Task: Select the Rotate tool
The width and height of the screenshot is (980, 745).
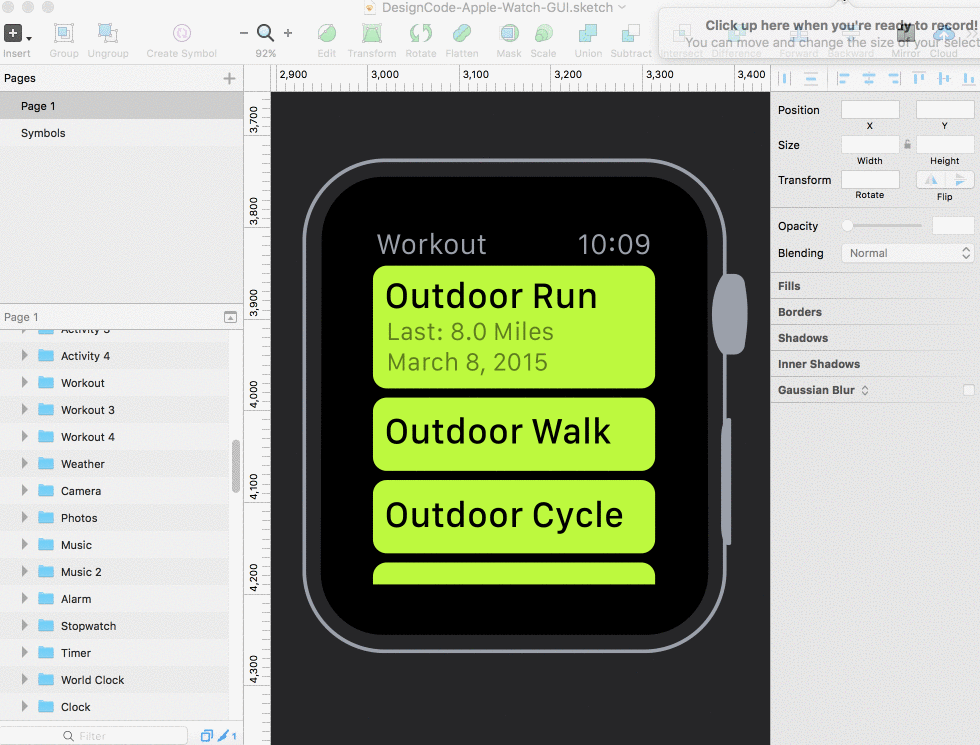Action: pyautogui.click(x=420, y=34)
